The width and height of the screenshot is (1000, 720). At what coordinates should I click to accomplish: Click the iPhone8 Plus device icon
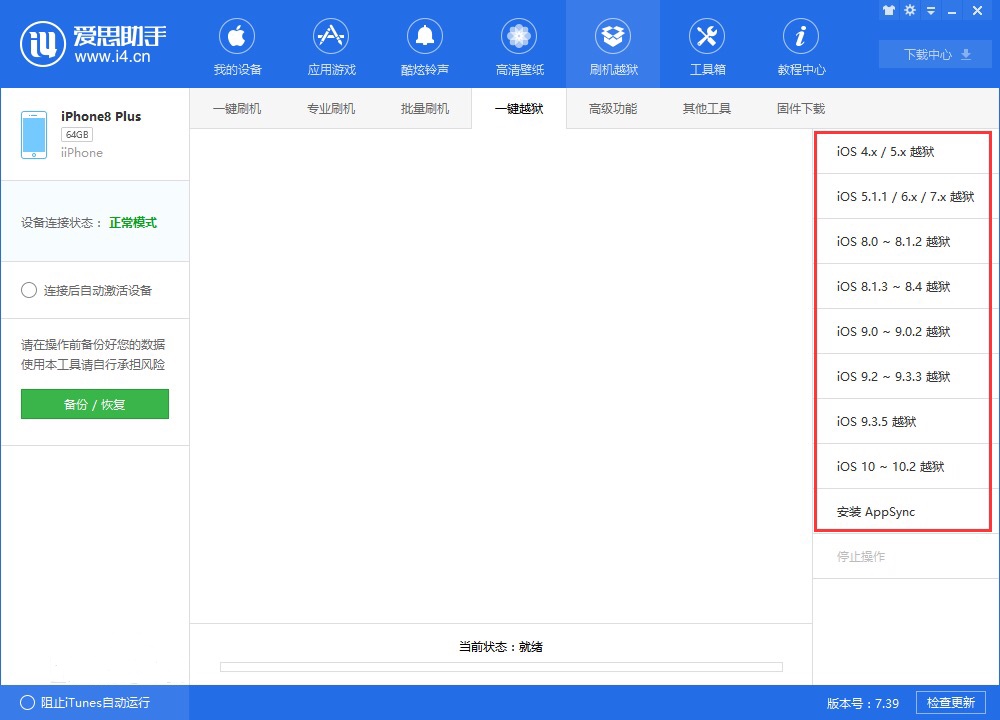coord(34,135)
